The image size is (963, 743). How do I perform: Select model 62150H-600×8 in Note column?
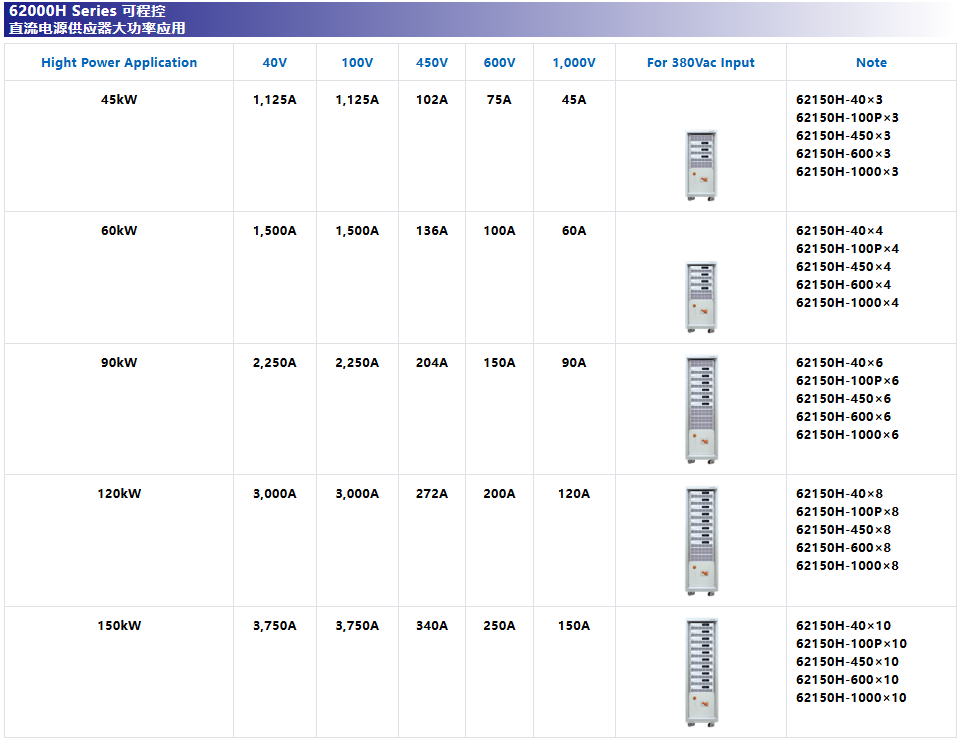click(x=843, y=548)
